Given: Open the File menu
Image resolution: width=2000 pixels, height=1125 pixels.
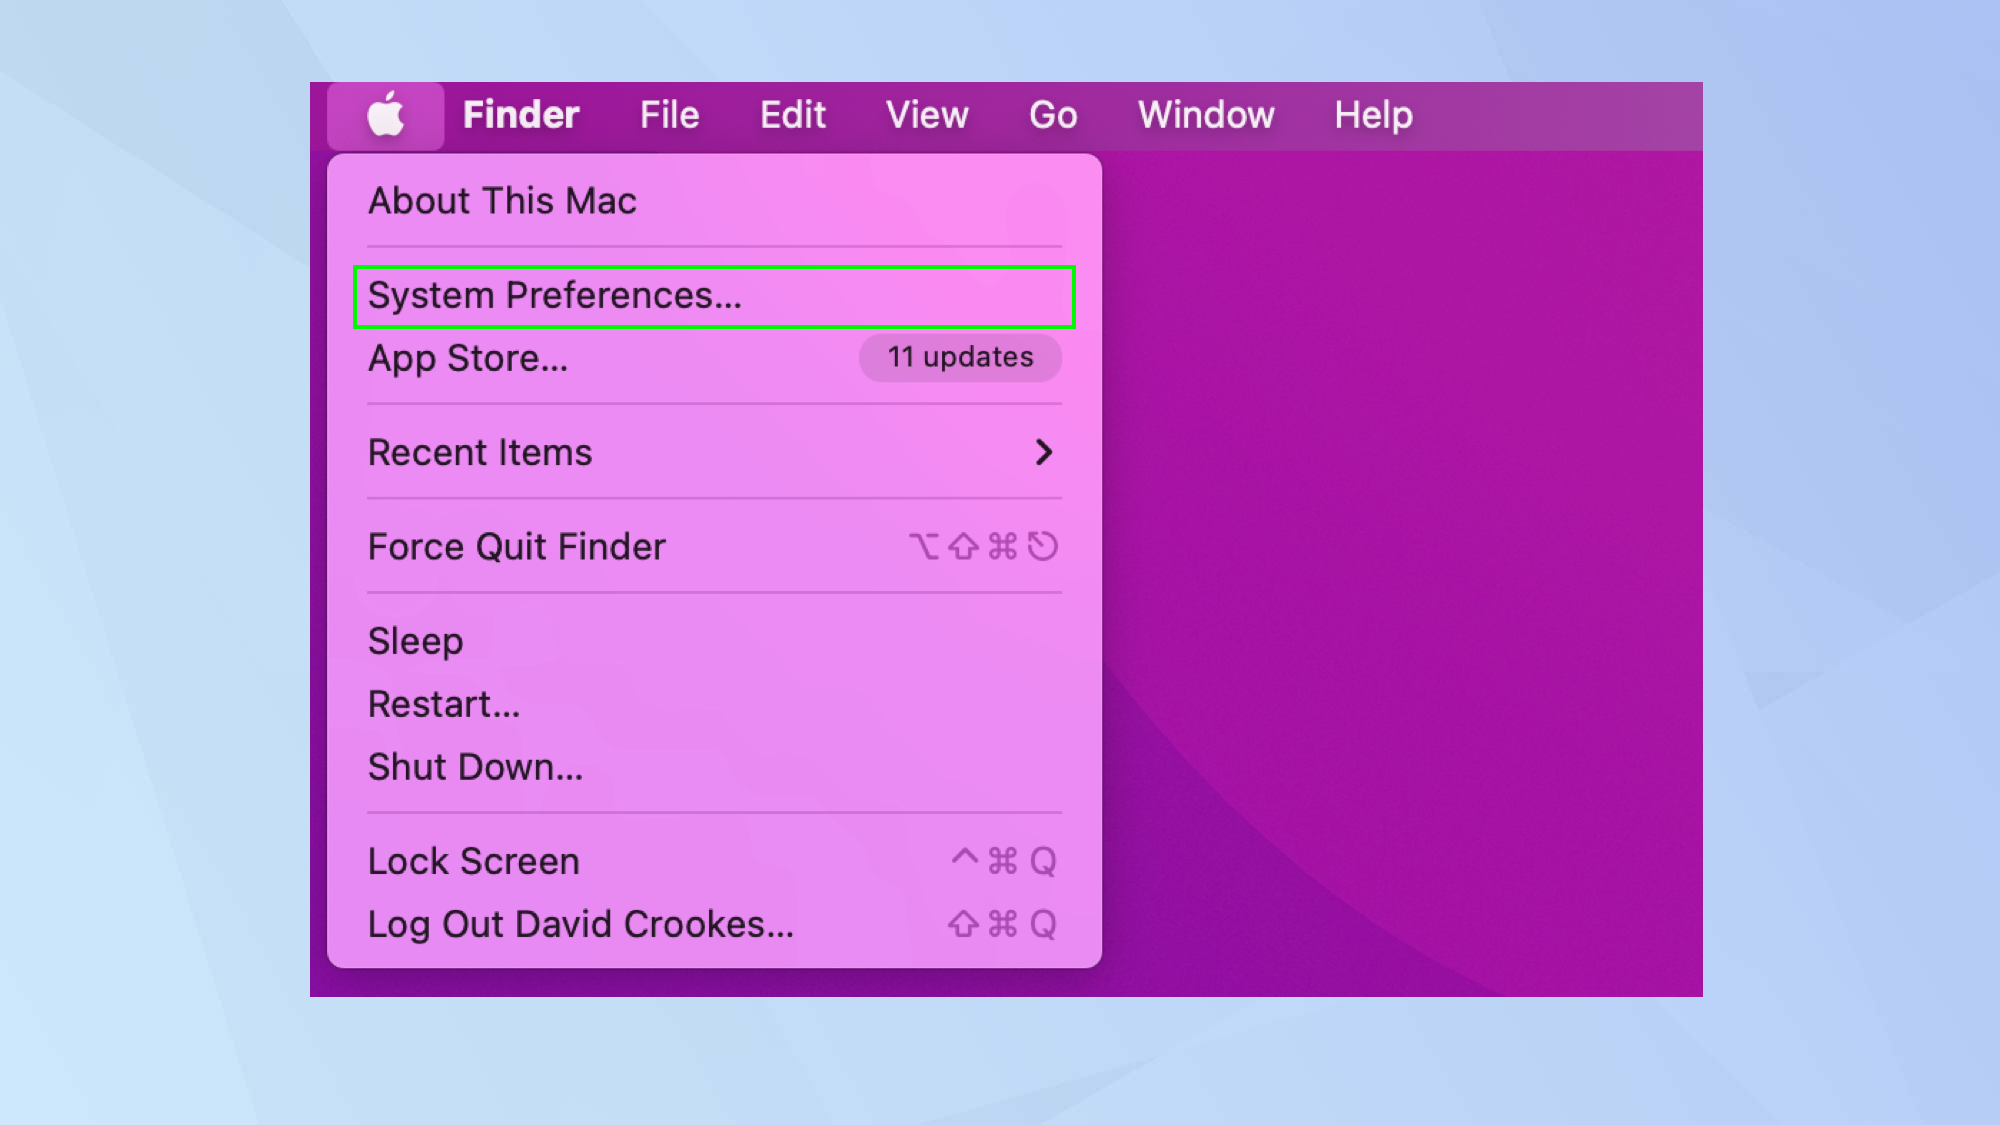Looking at the screenshot, I should tap(669, 115).
